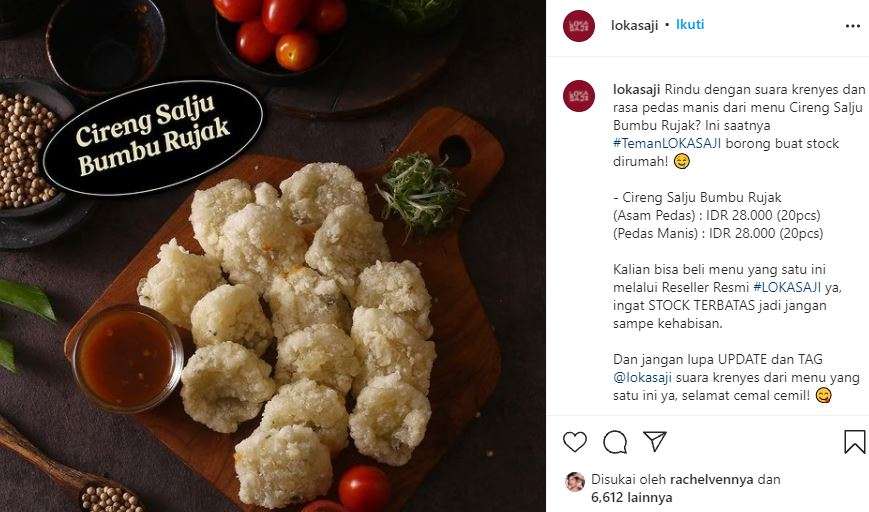
Task: Open rachelvennya profile from likes line
Action: pos(712,479)
